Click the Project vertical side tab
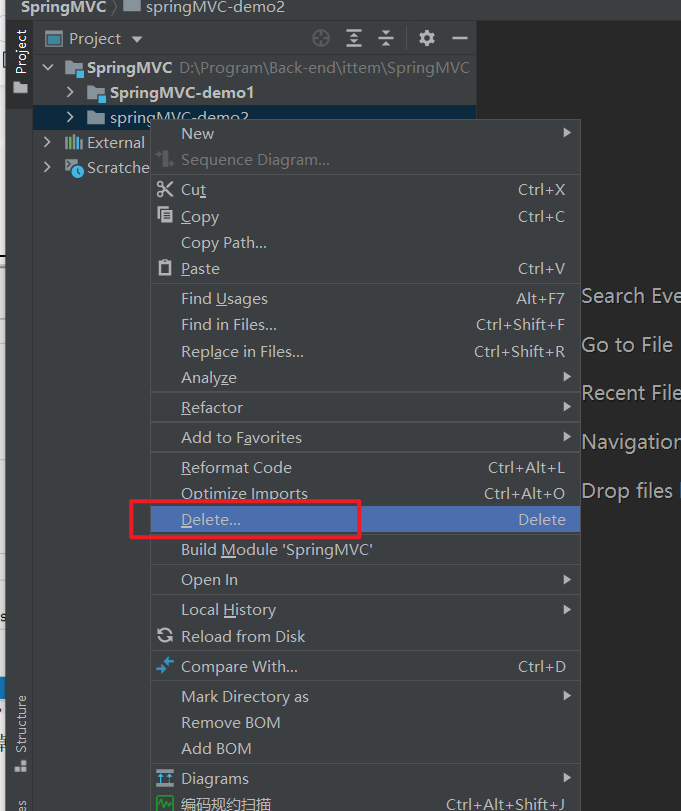The height and width of the screenshot is (811, 681). 21,62
